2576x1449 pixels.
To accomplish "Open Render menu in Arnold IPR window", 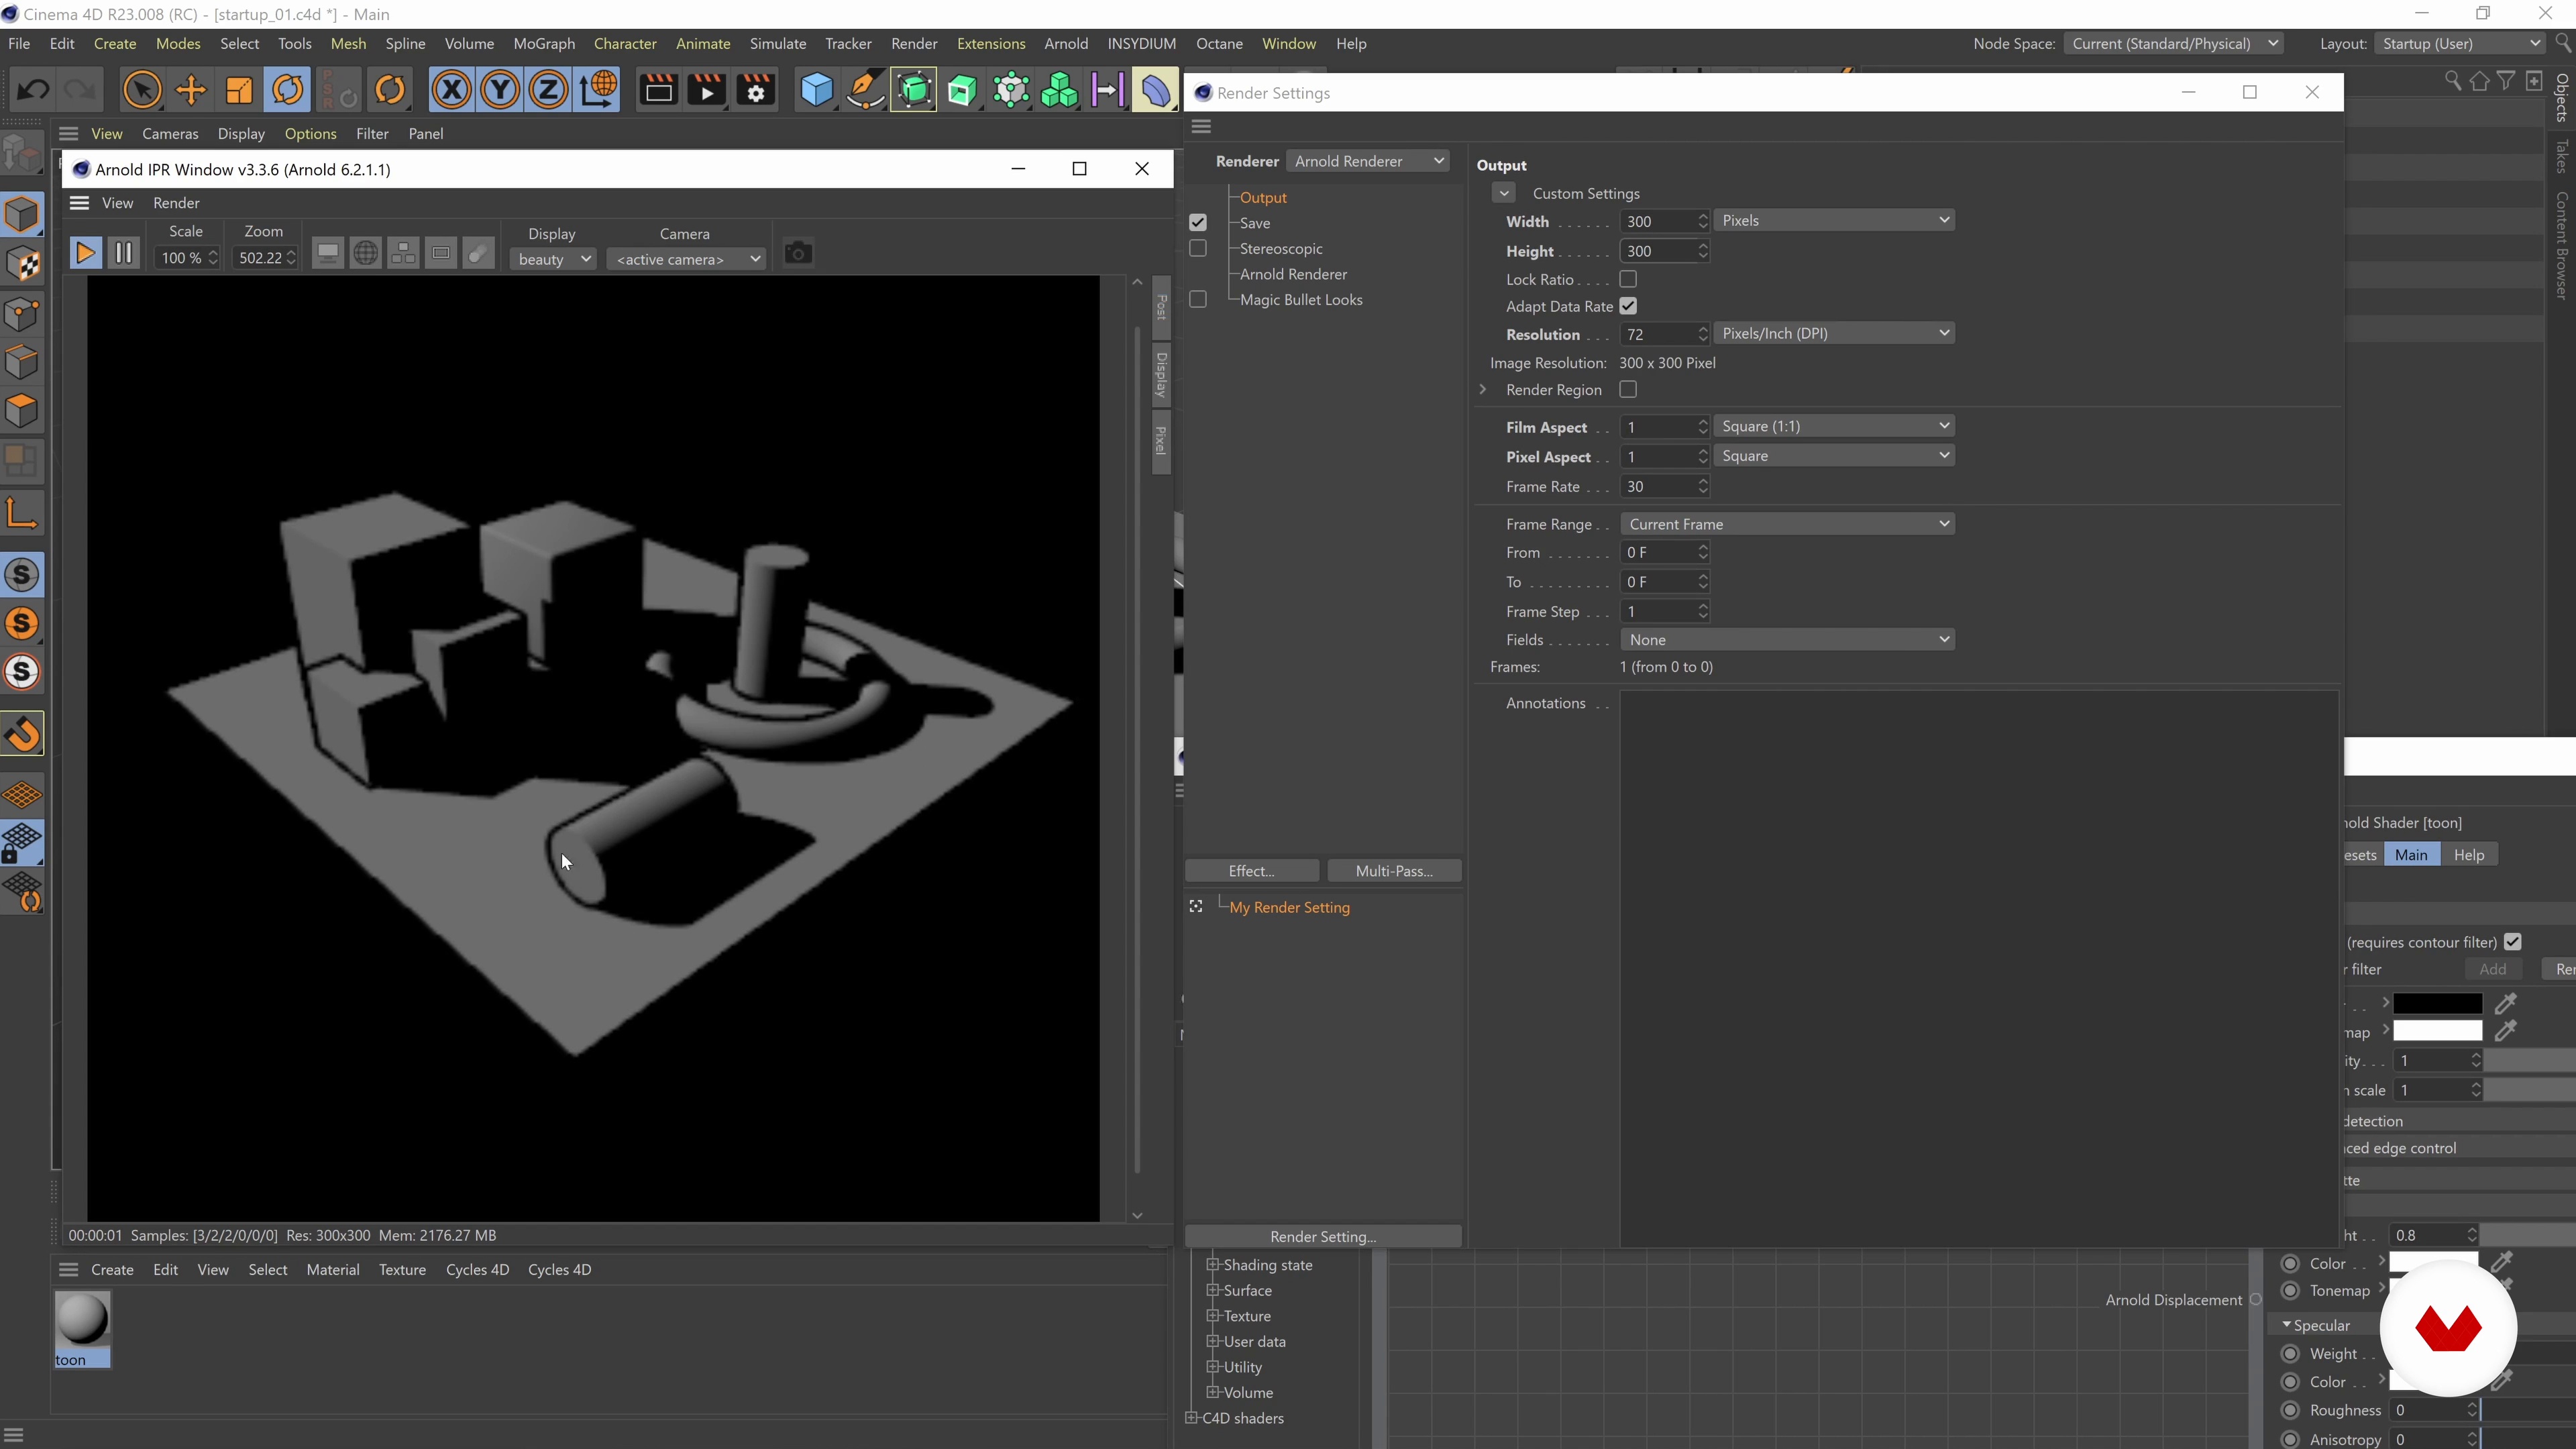I will click(176, 203).
